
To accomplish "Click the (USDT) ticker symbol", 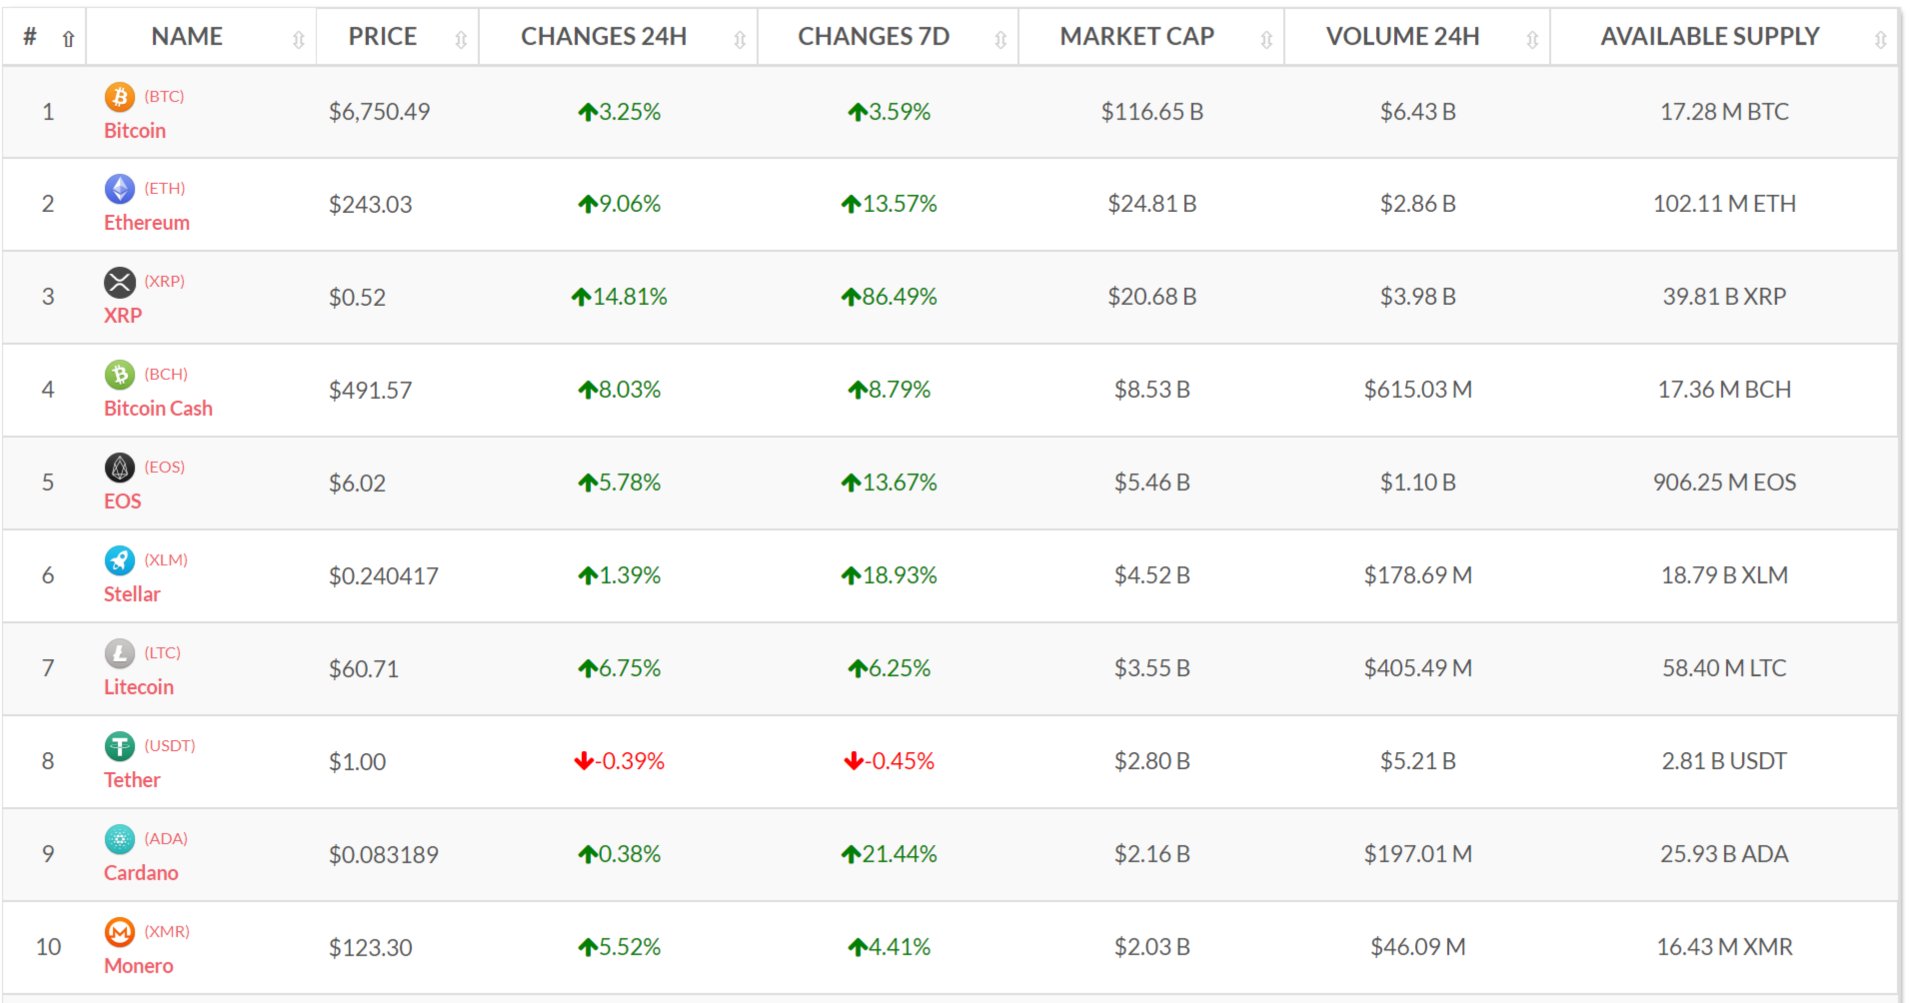I will [x=170, y=746].
